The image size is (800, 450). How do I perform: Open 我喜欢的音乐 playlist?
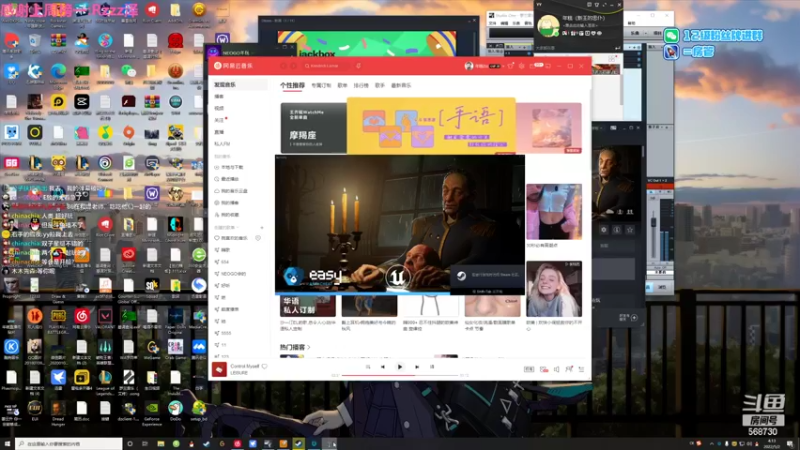[232, 238]
